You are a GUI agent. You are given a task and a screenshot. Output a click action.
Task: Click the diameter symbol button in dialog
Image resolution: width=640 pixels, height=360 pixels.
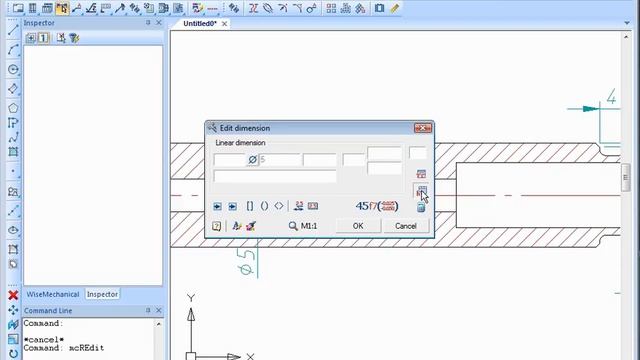click(252, 160)
